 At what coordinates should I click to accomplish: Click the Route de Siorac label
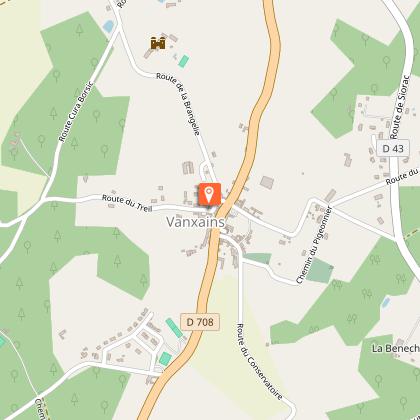point(399,107)
